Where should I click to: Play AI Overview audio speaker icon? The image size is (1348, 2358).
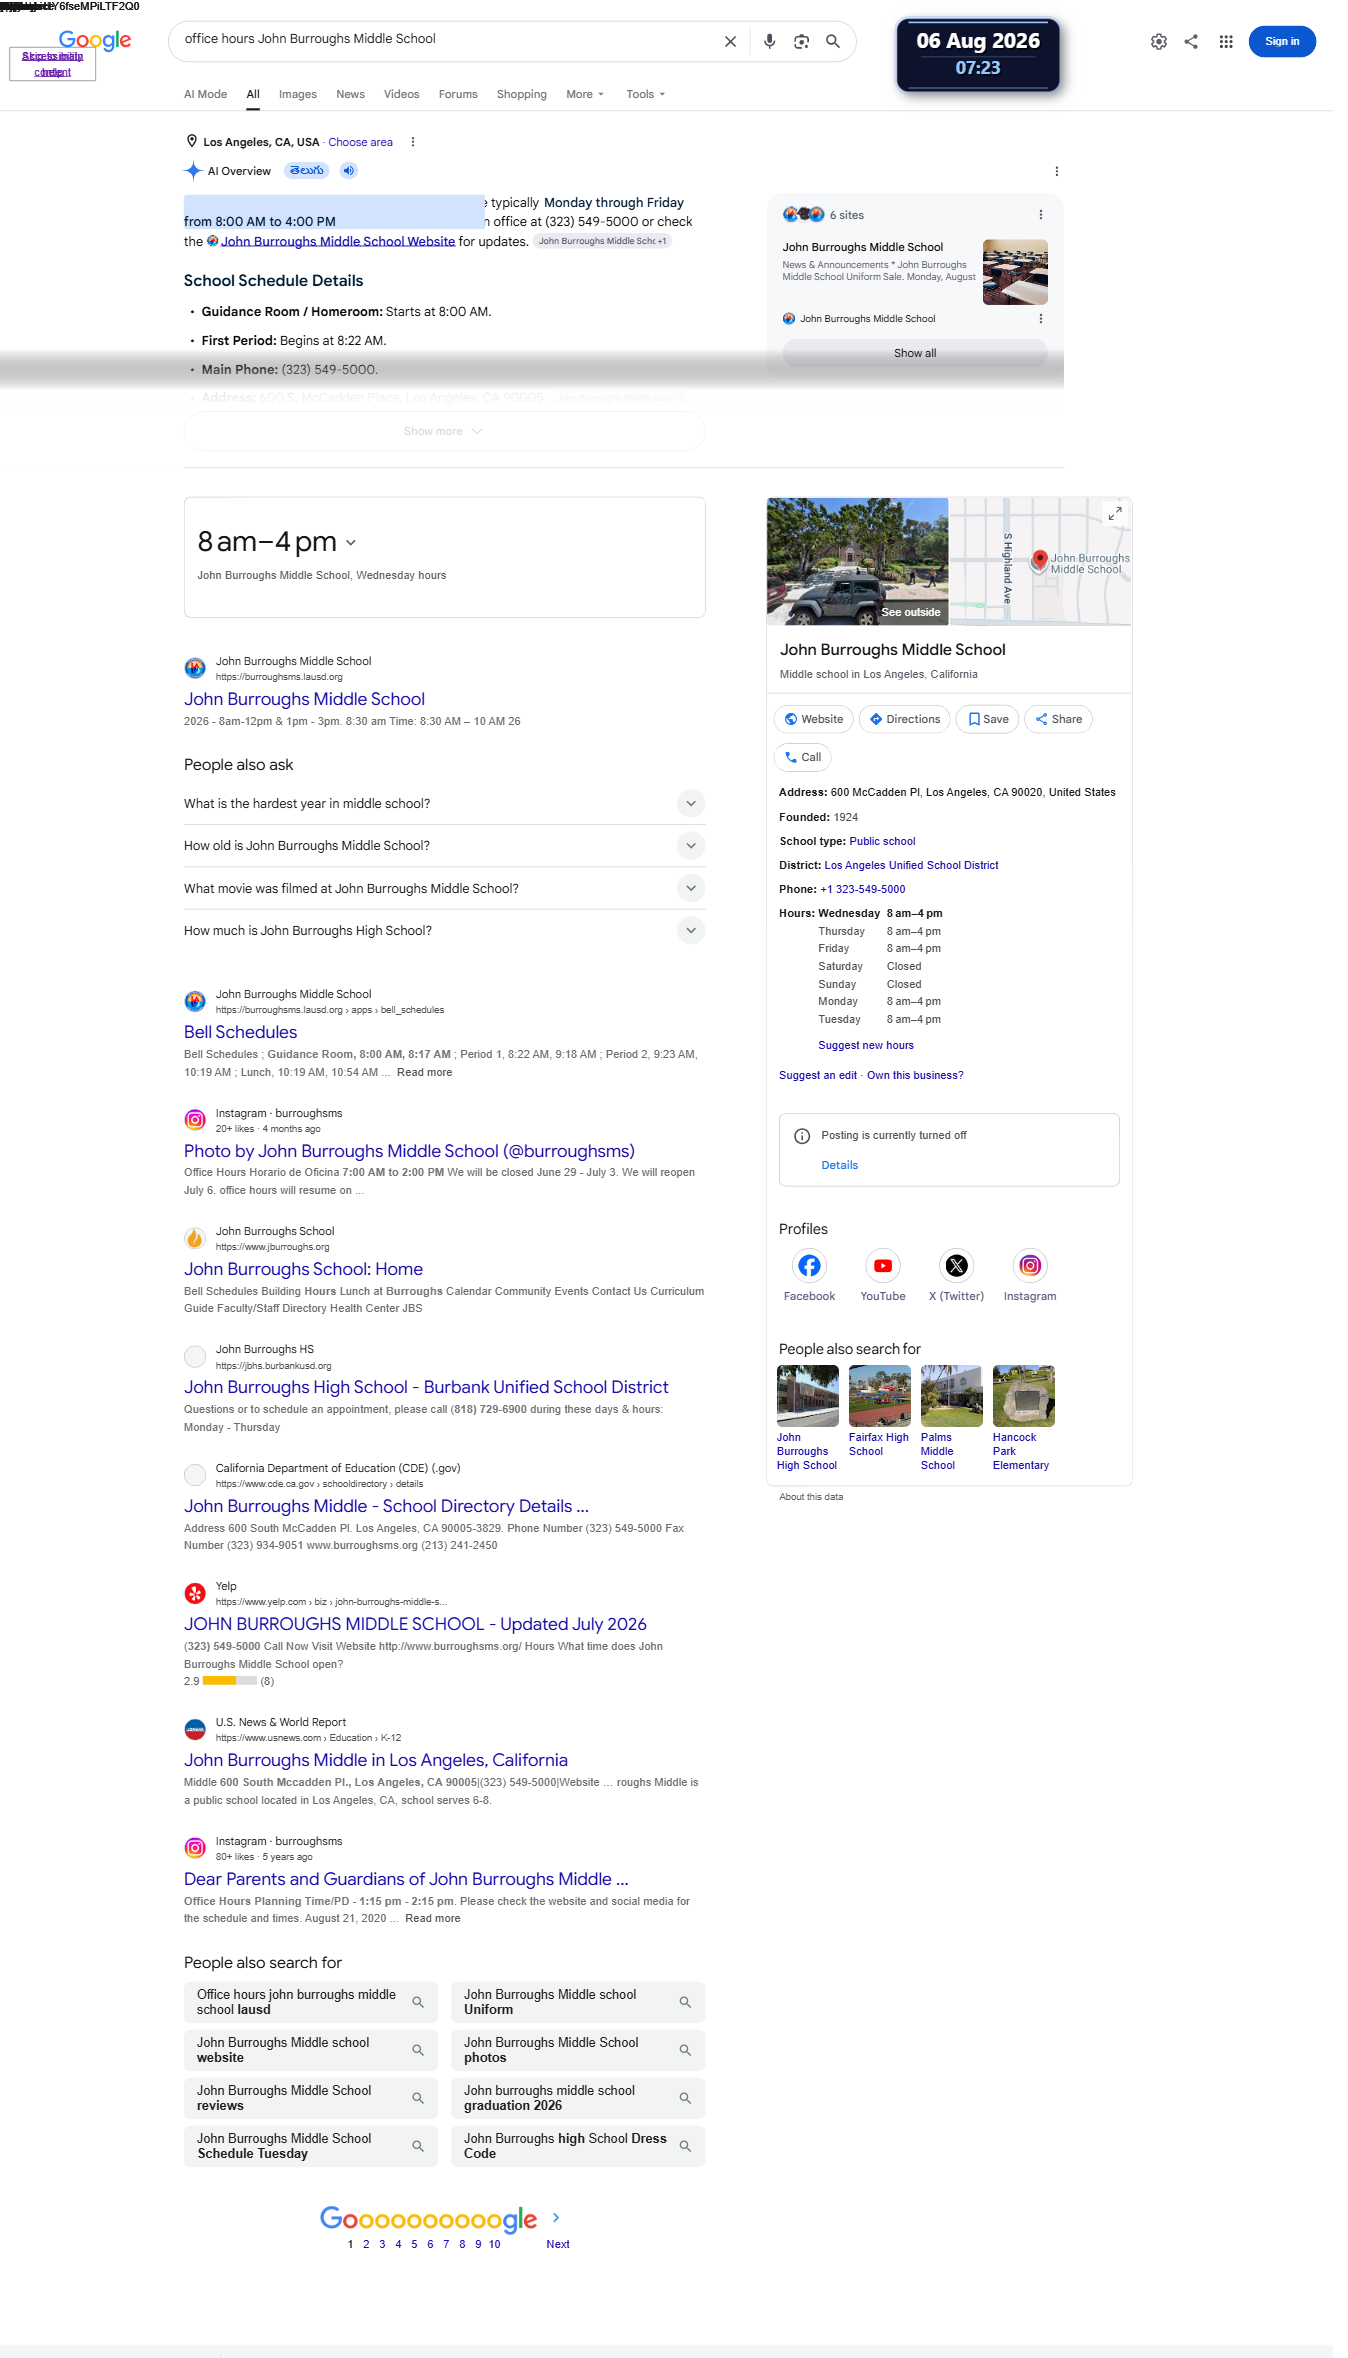click(x=348, y=171)
